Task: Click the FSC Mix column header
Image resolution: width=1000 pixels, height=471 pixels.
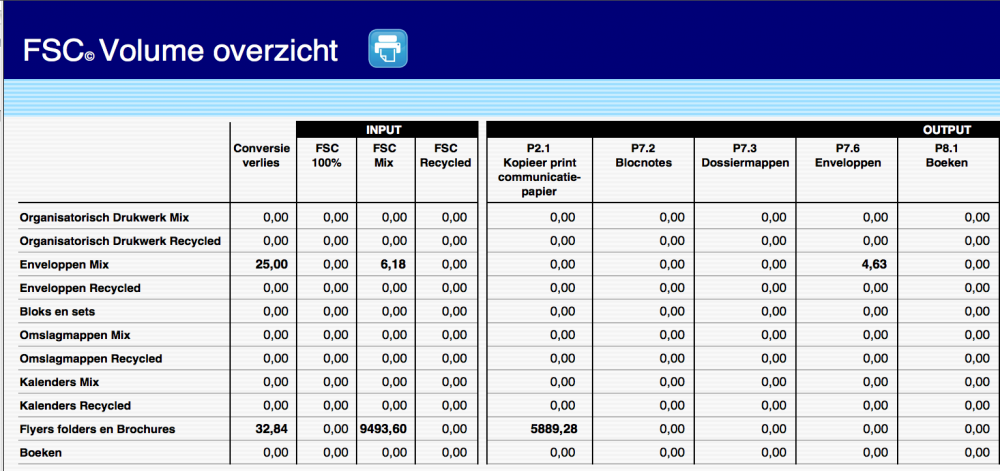Action: [385, 155]
